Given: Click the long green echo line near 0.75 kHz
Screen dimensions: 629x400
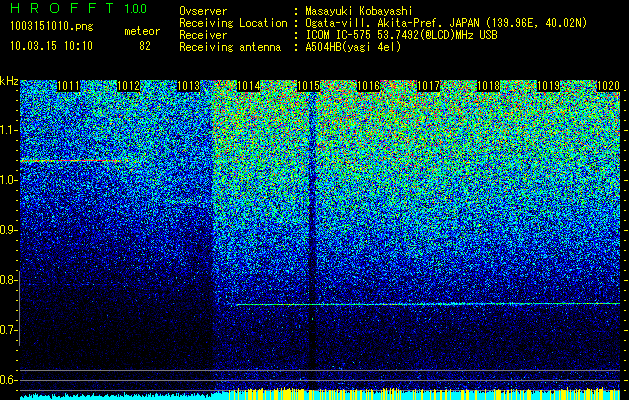Looking at the screenshot, I should (x=428, y=304).
